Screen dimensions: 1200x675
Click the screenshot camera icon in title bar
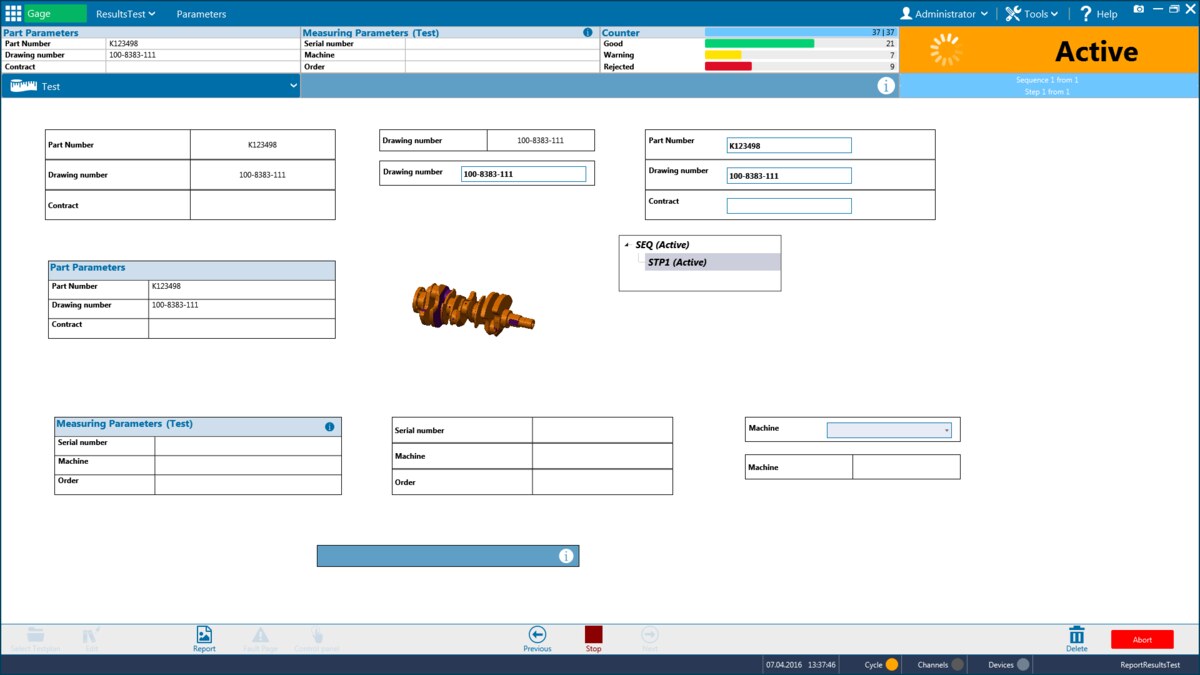click(1139, 10)
